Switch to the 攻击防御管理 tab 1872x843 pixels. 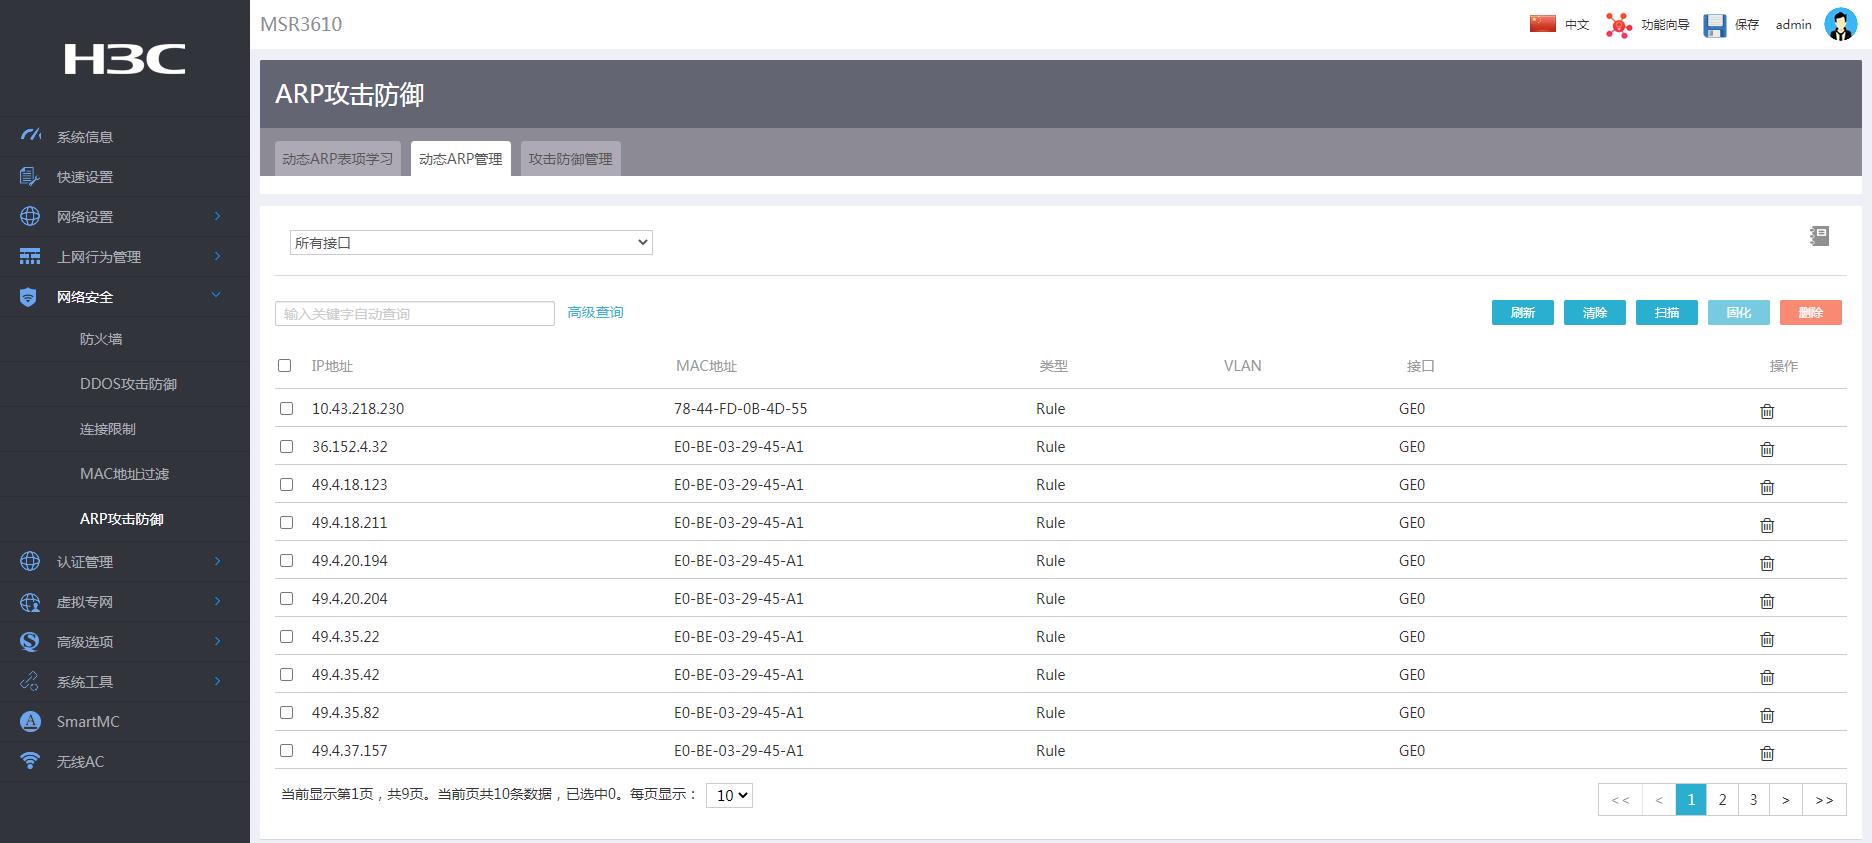coord(571,158)
